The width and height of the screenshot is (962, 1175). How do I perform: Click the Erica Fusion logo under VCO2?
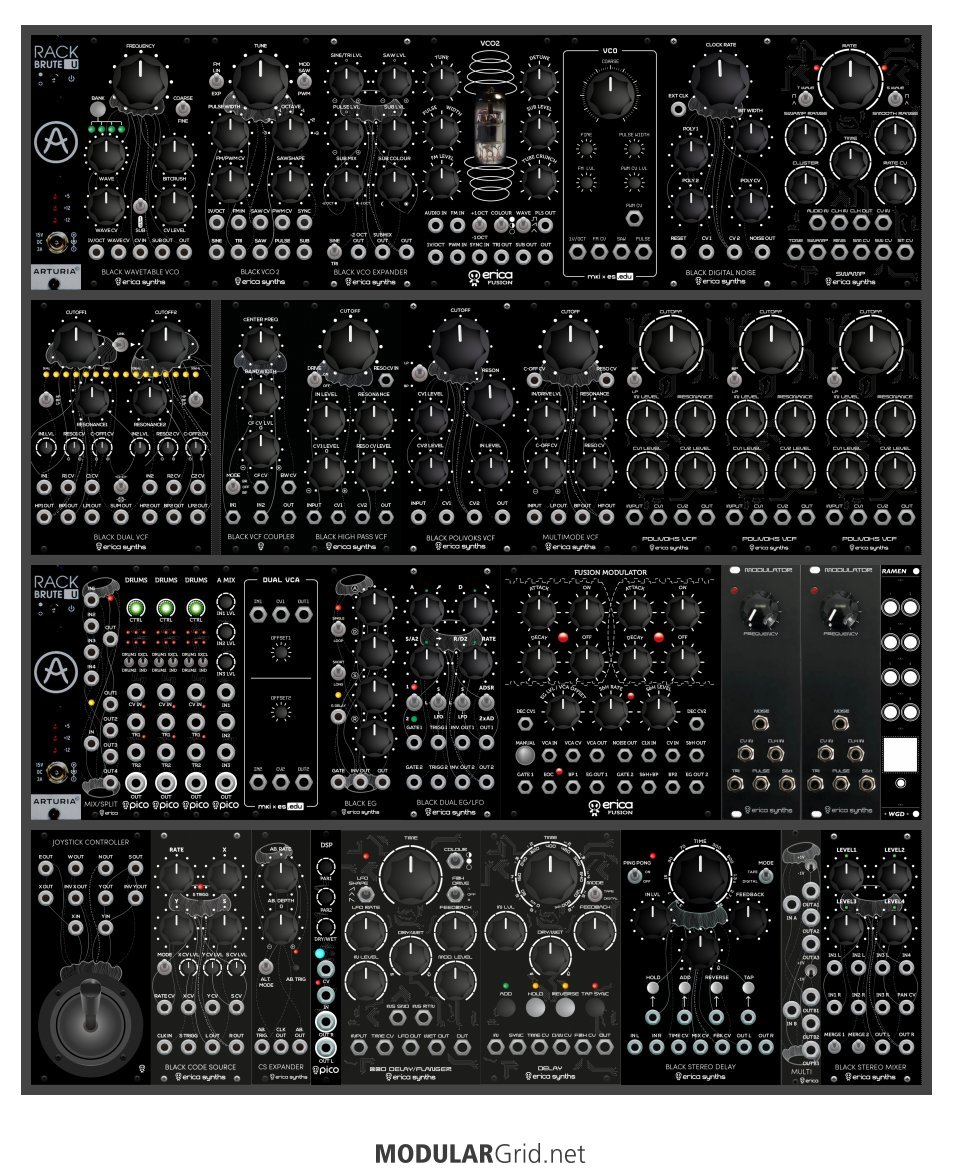click(490, 277)
